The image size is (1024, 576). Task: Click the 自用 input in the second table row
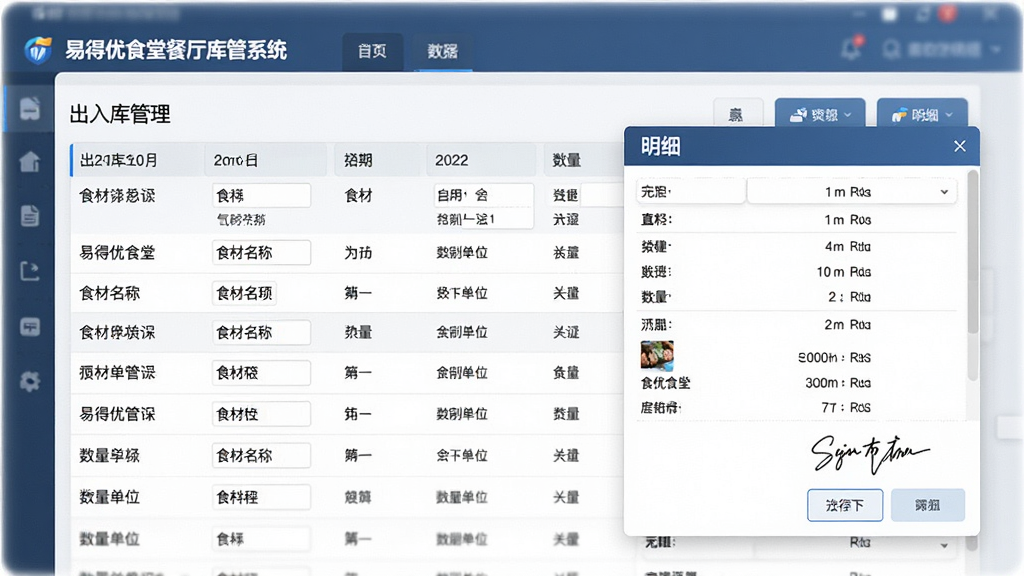tap(483, 195)
